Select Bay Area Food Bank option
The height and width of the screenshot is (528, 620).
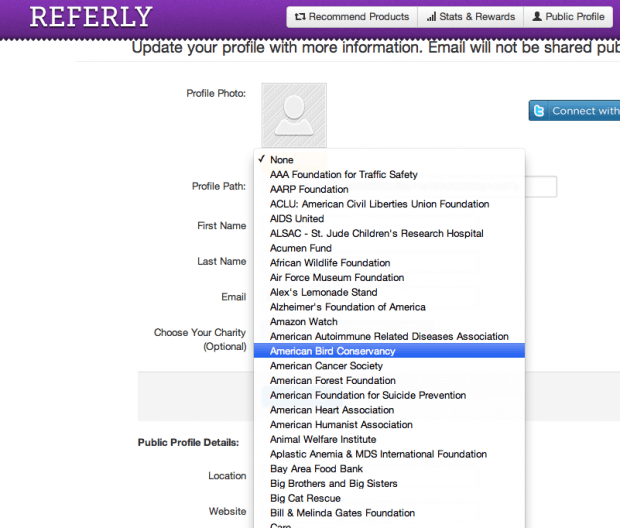pyautogui.click(x=315, y=469)
